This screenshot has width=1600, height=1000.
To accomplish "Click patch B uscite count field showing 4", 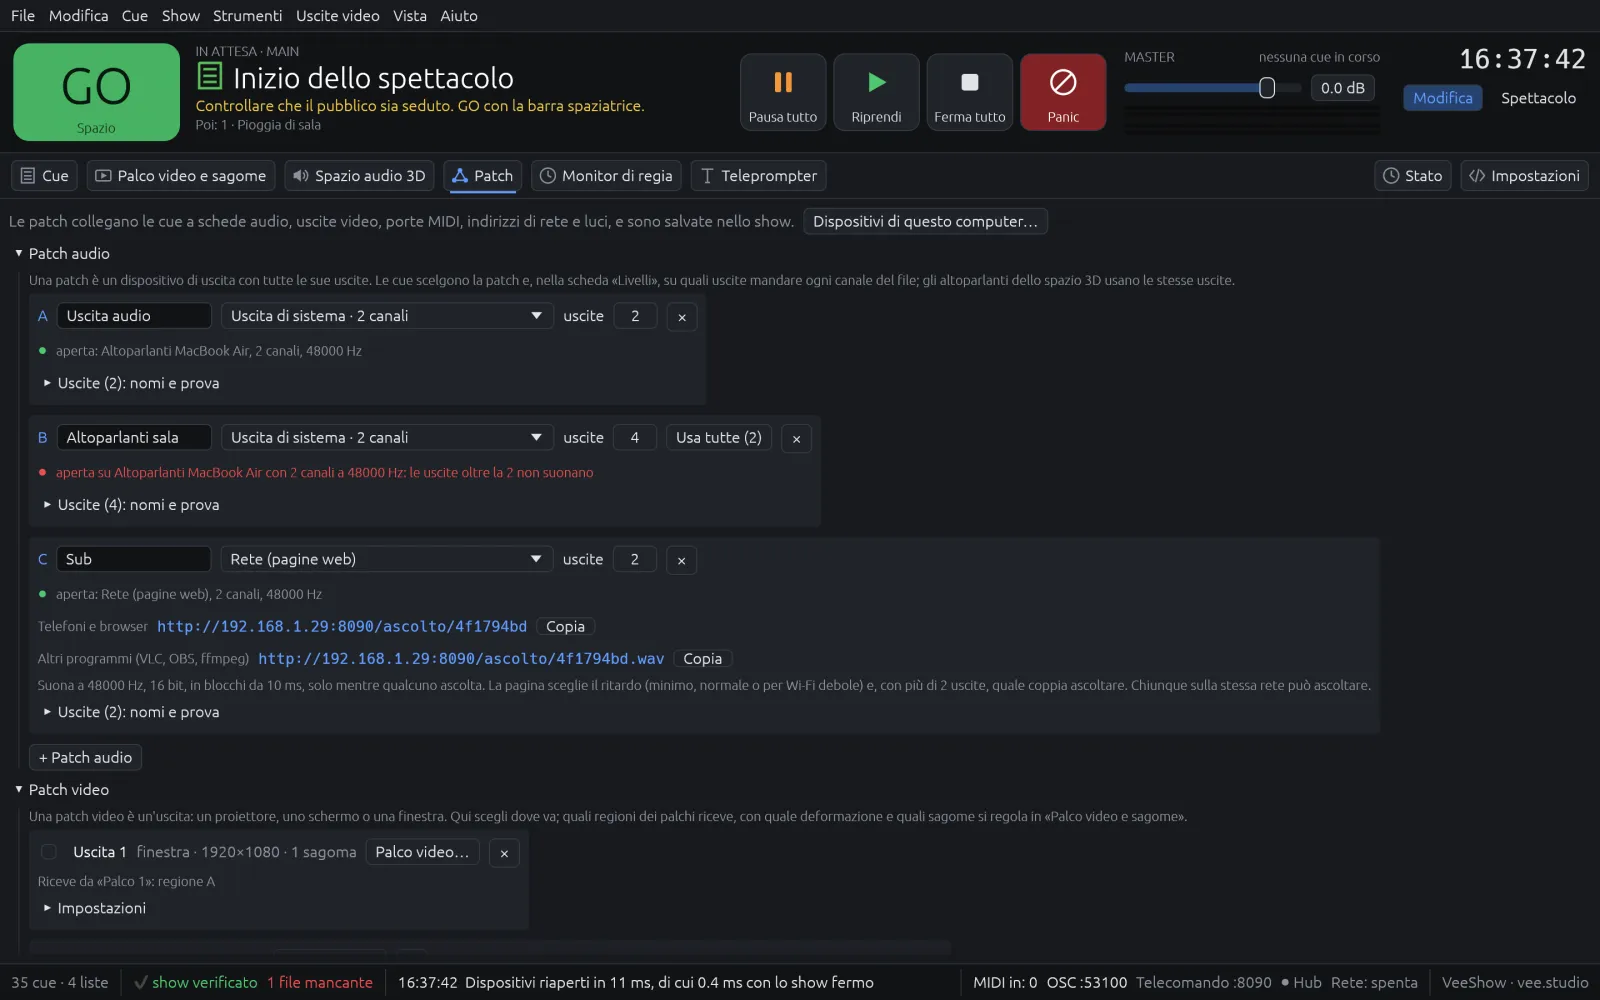I will (635, 438).
